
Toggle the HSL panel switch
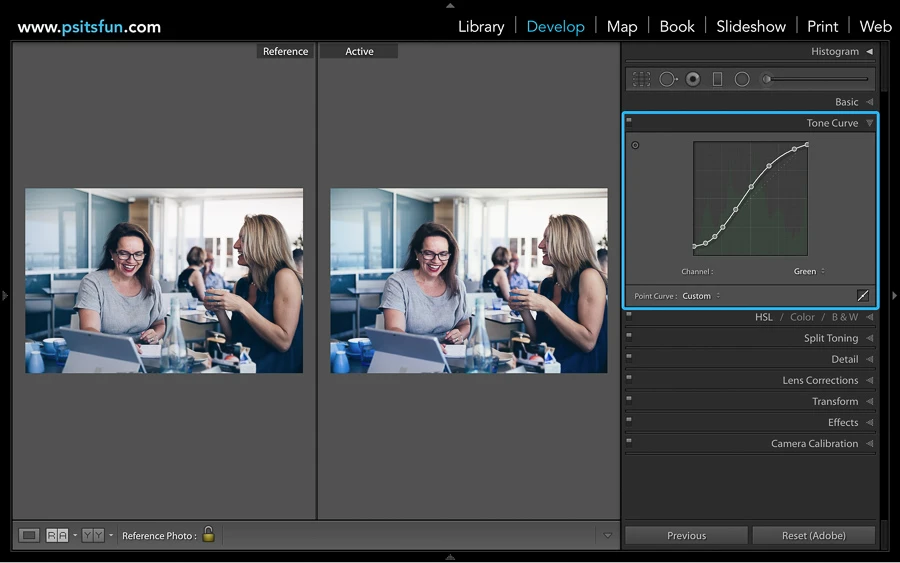629,314
